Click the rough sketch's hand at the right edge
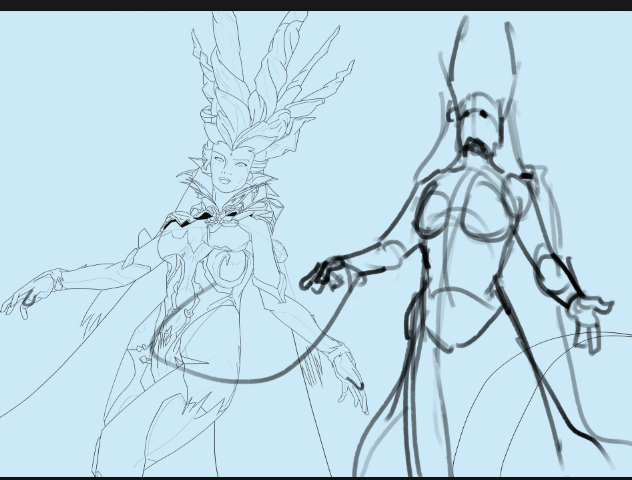Image resolution: width=632 pixels, height=480 pixels. pyautogui.click(x=592, y=315)
